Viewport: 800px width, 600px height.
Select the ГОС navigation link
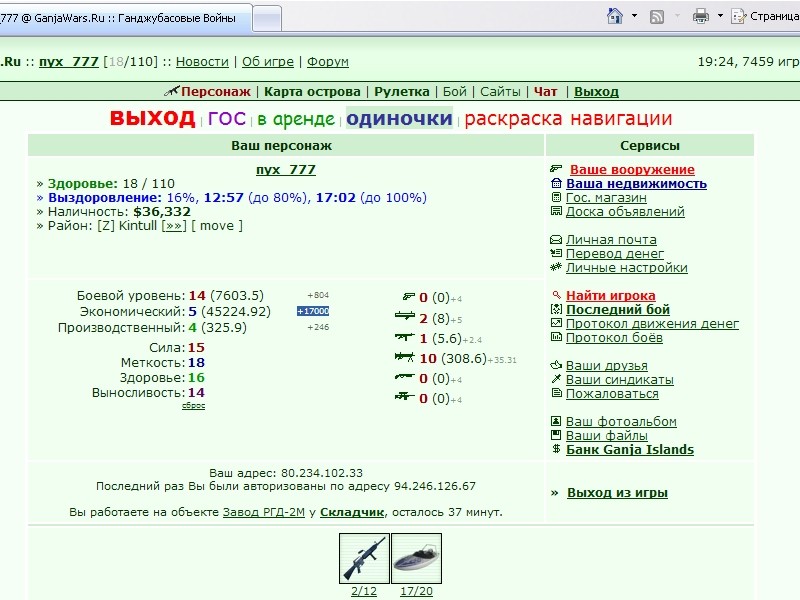pyautogui.click(x=227, y=119)
